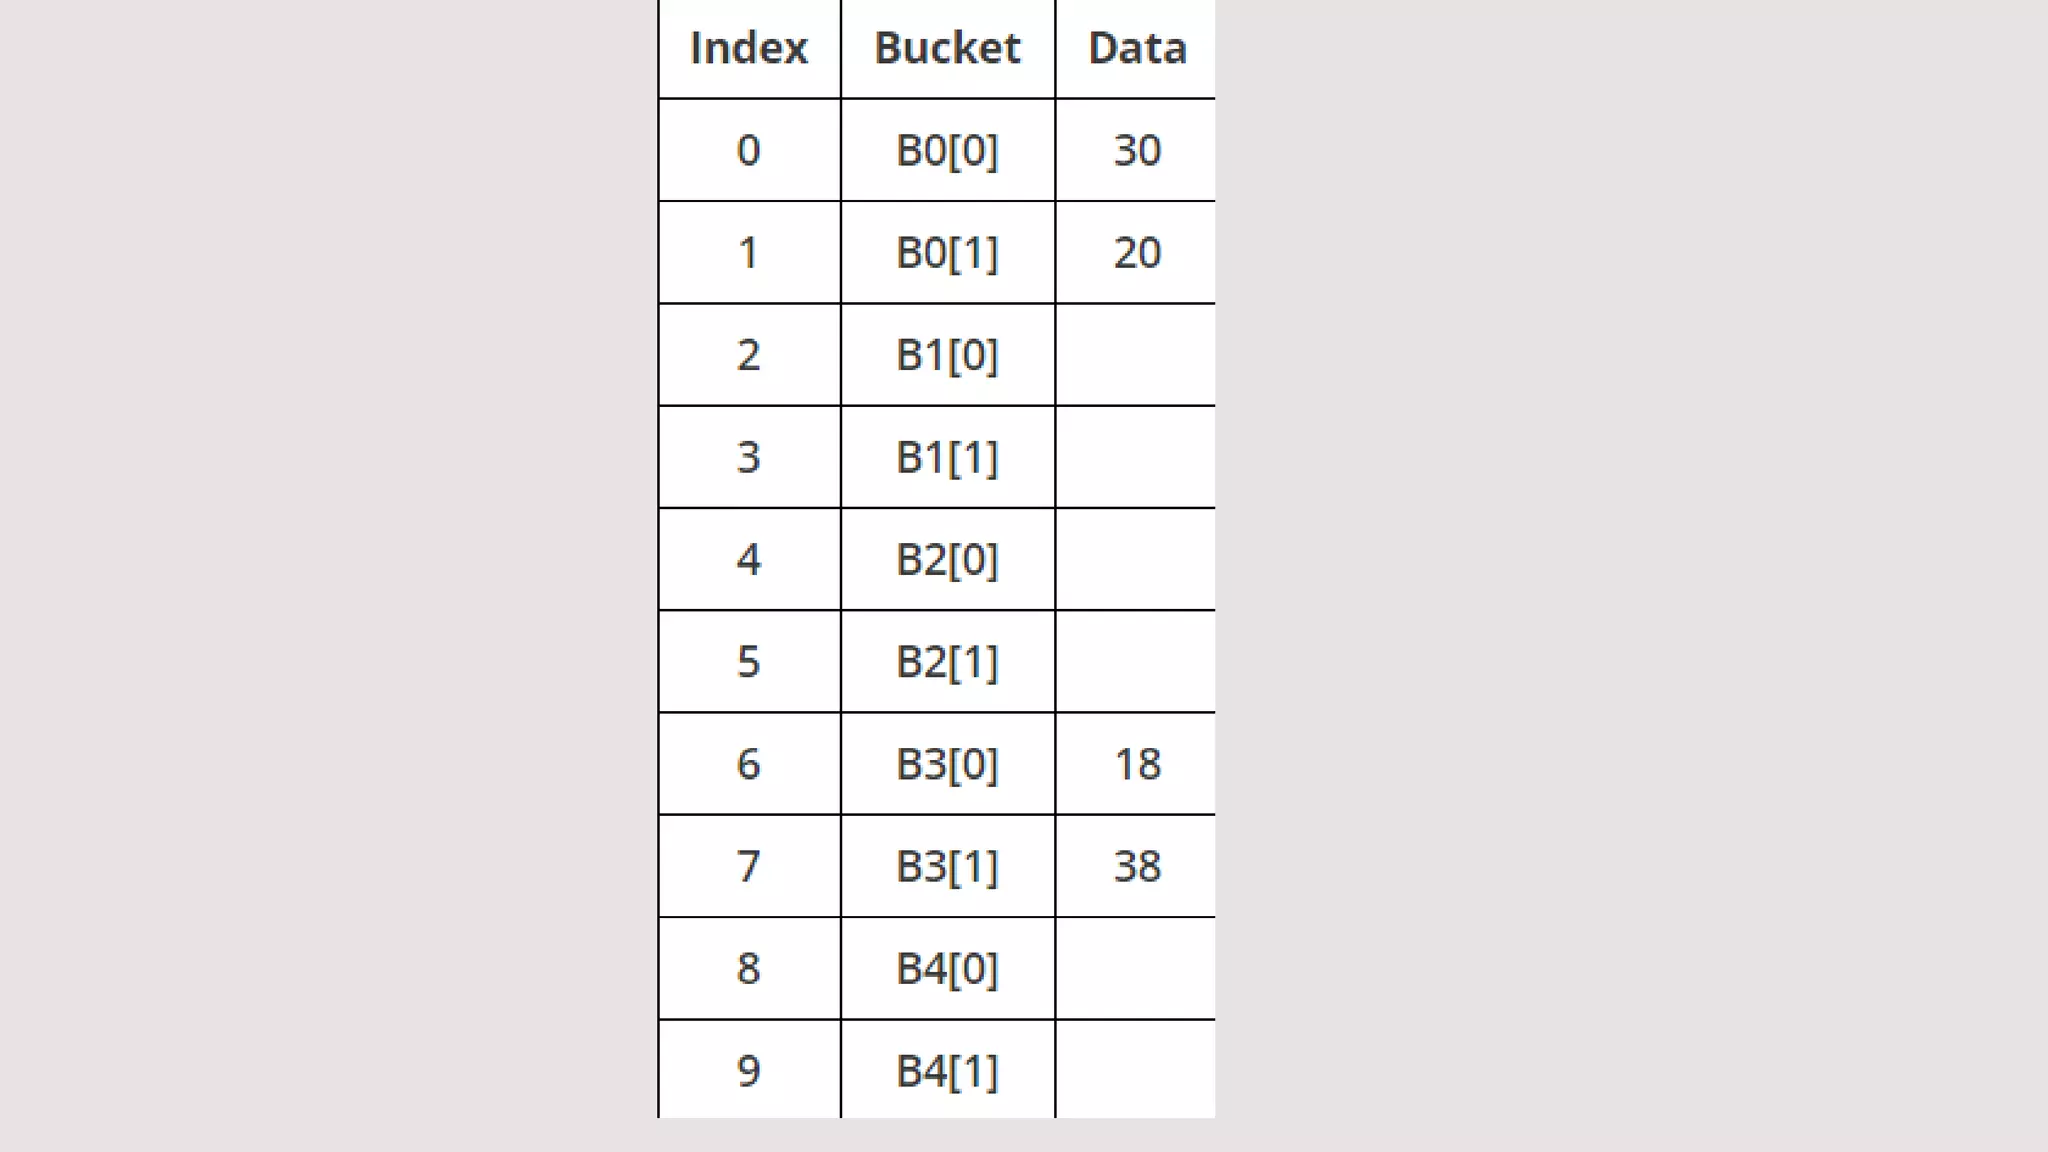Screen dimensions: 2048x1152
Task: Click the Index column header
Action: tap(749, 48)
